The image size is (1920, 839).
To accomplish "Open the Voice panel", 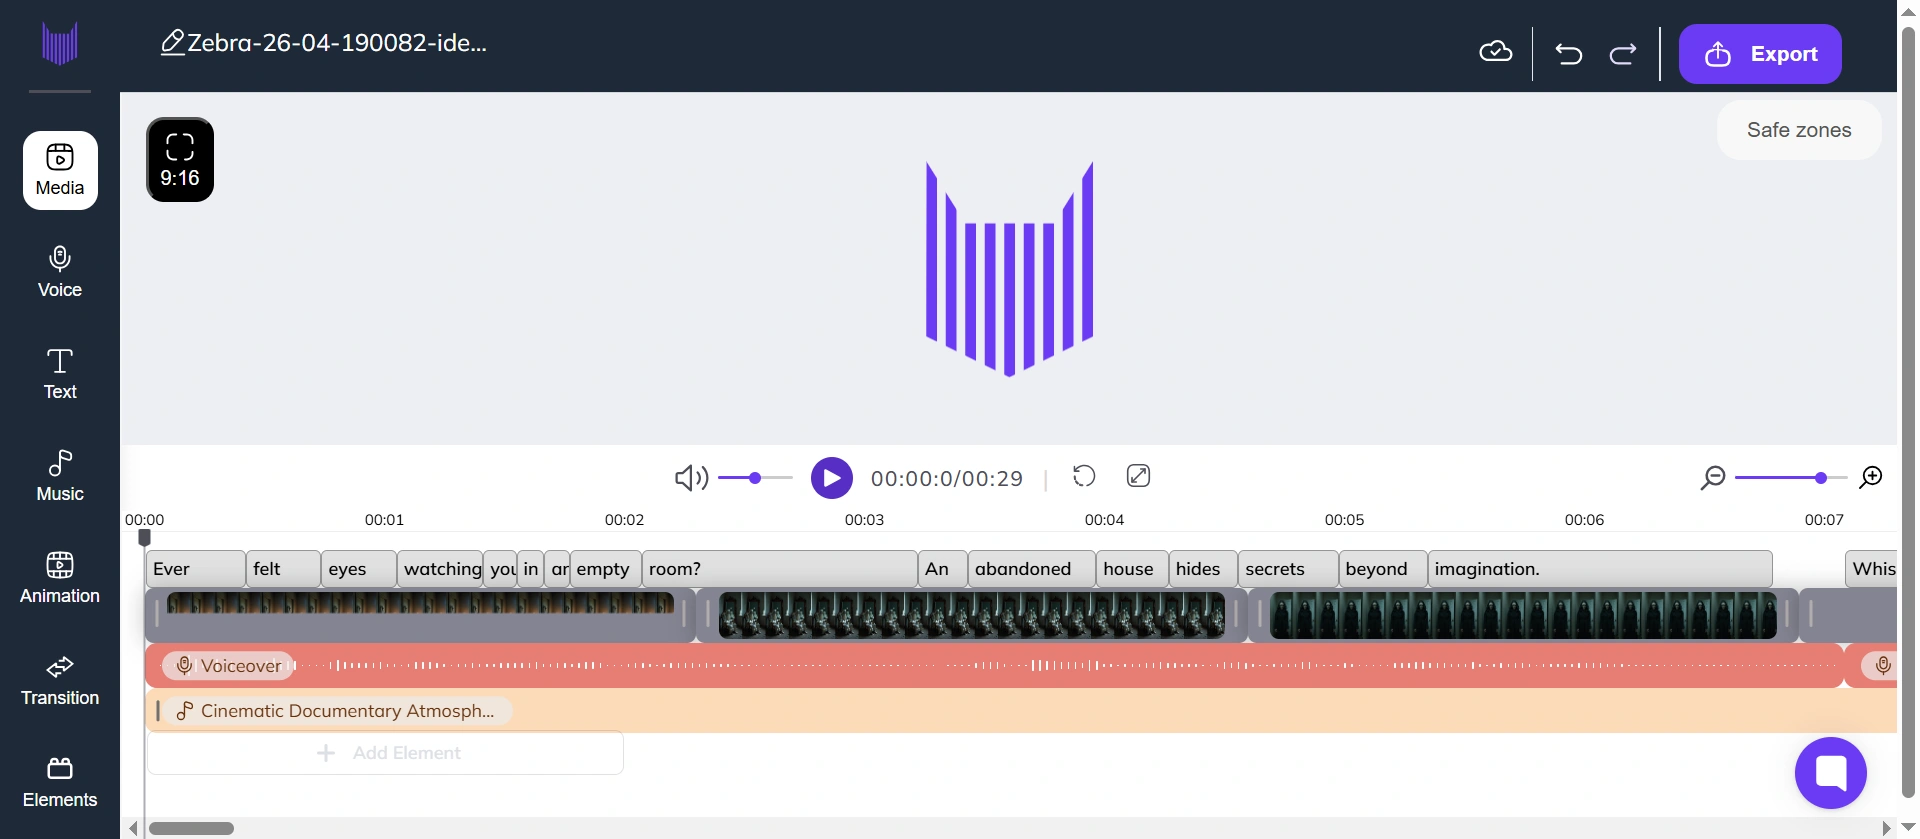I will coord(60,272).
